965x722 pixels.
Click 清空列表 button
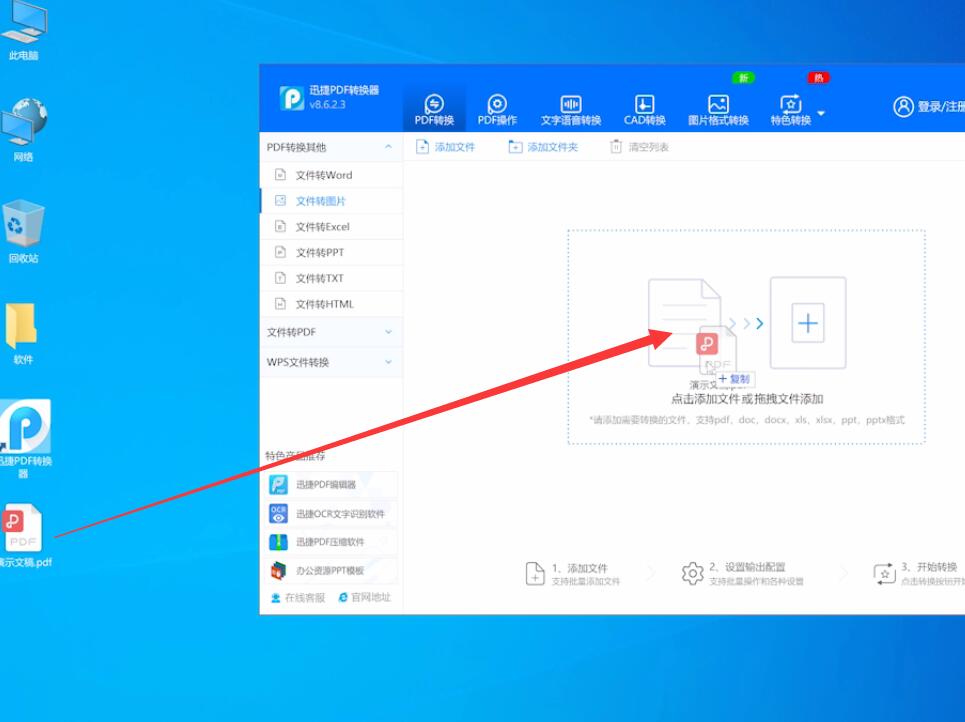639,147
